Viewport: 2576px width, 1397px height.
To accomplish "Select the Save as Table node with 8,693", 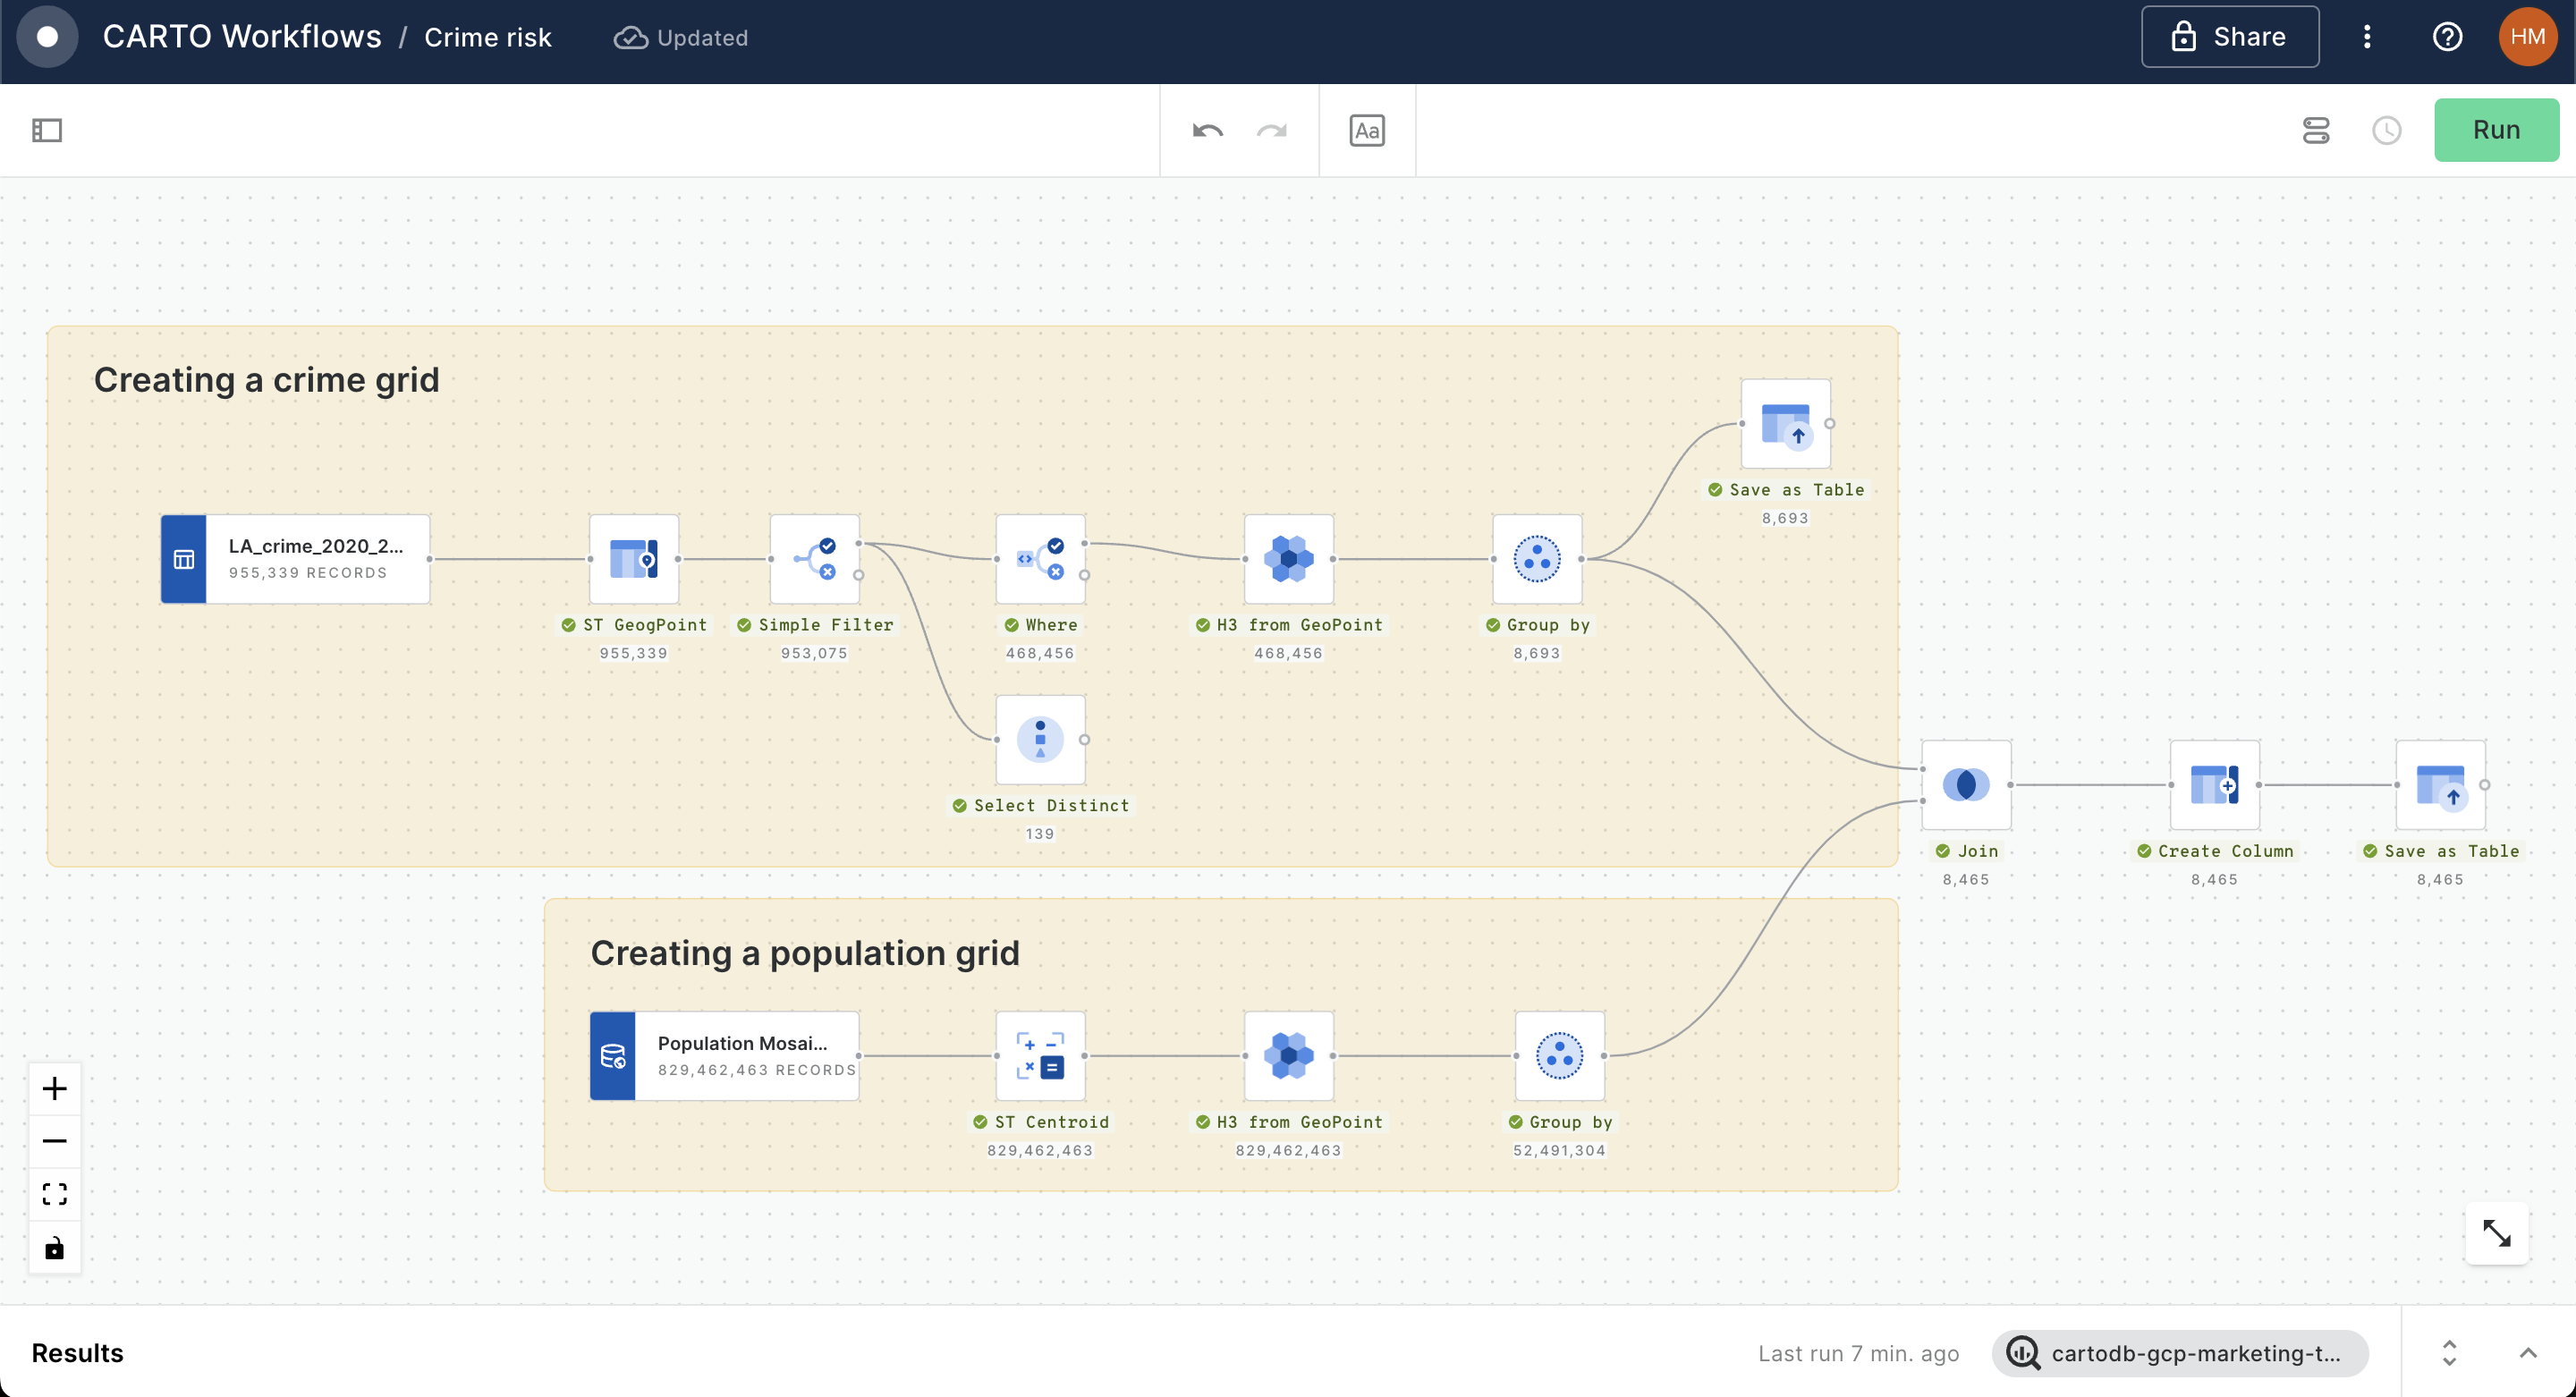I will pyautogui.click(x=1786, y=424).
